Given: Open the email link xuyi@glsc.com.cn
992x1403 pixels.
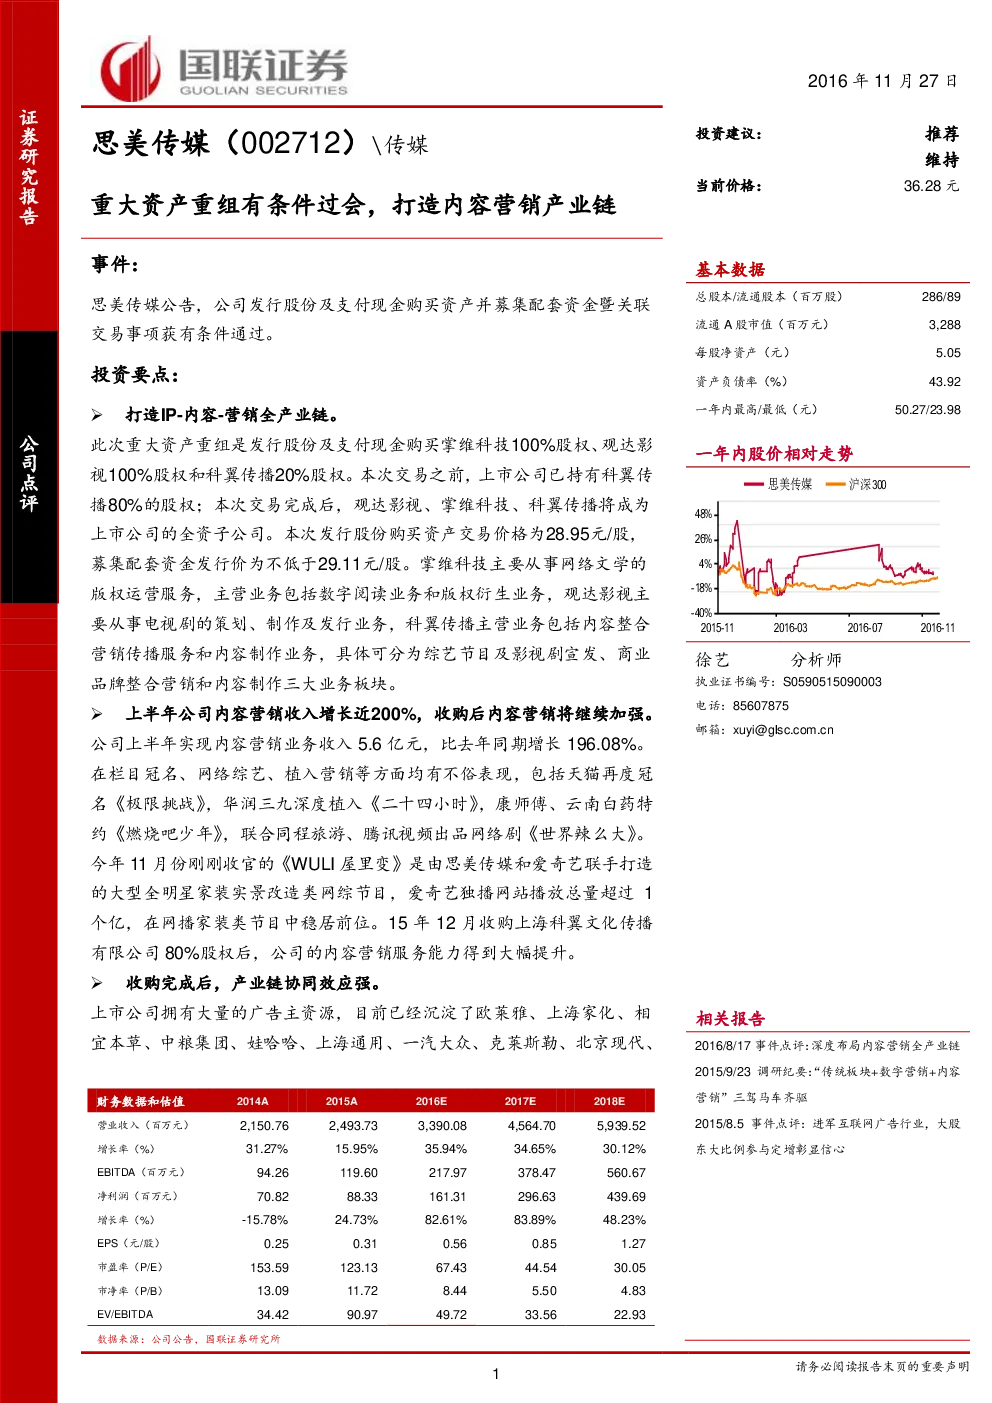Looking at the screenshot, I should pos(783,730).
